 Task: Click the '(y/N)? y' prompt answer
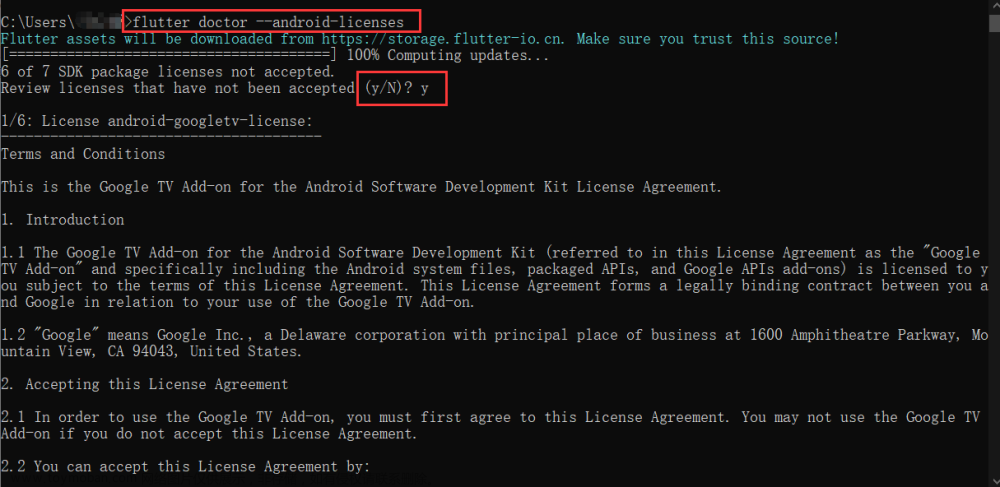[397, 88]
